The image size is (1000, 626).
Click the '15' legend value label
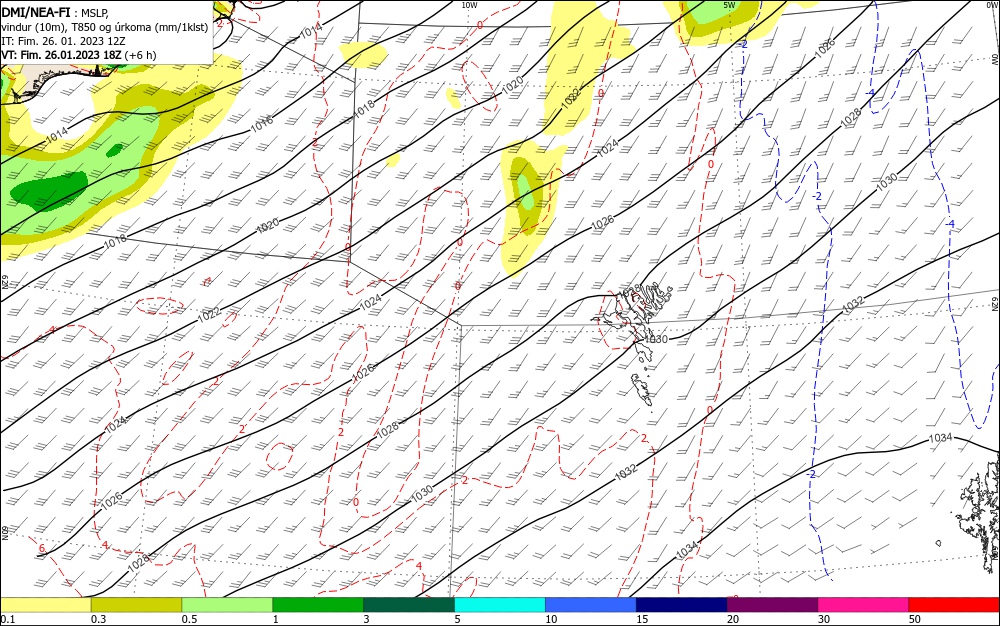coord(642,619)
